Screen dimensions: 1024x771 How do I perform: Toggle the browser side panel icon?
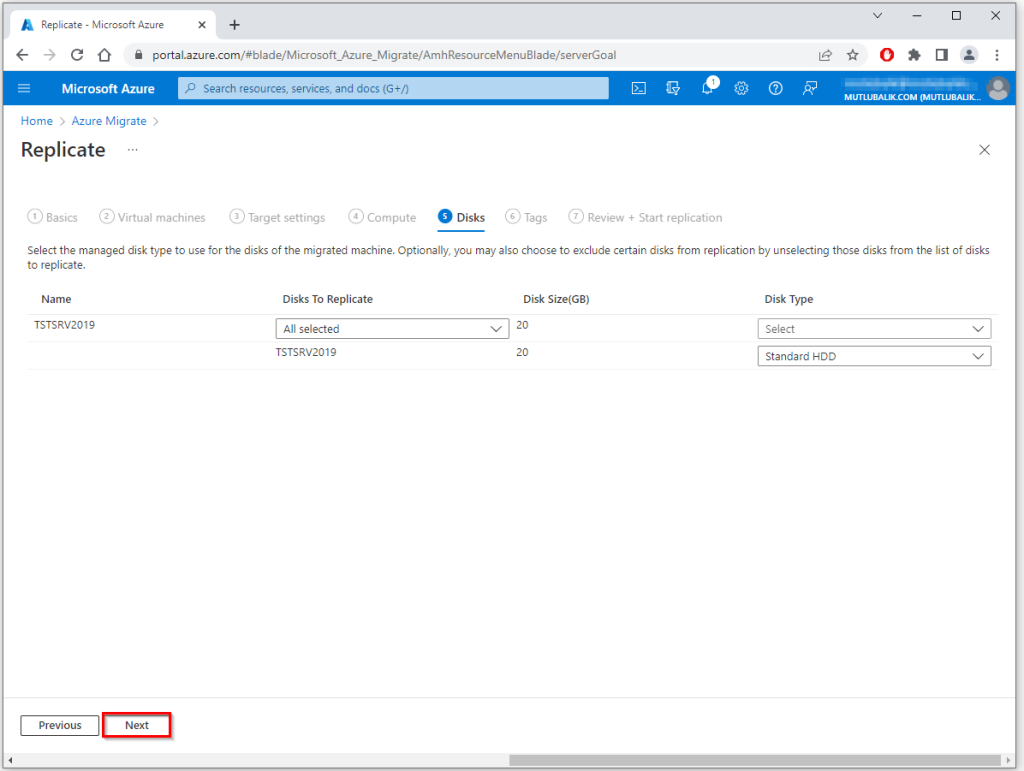942,55
